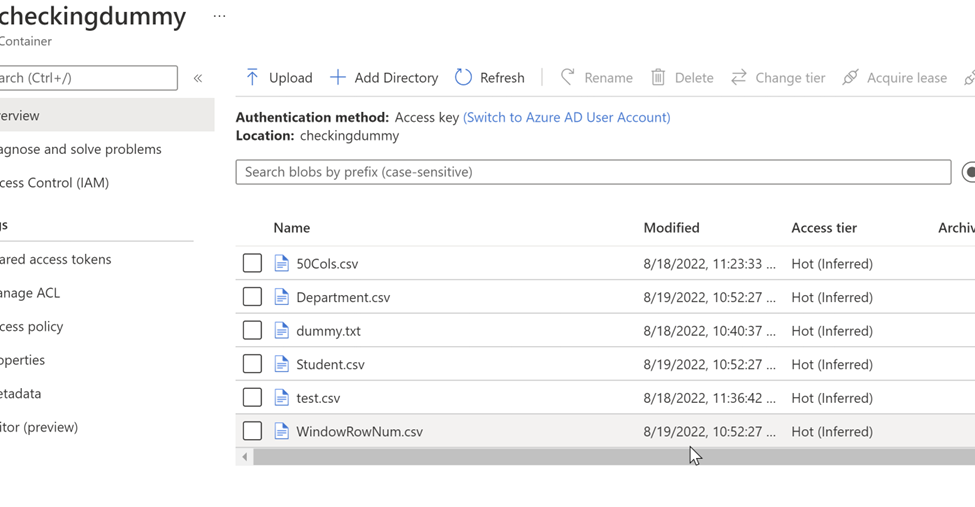The image size is (975, 507).
Task: Click the horizontal scrollbar left arrow
Action: pyautogui.click(x=244, y=457)
